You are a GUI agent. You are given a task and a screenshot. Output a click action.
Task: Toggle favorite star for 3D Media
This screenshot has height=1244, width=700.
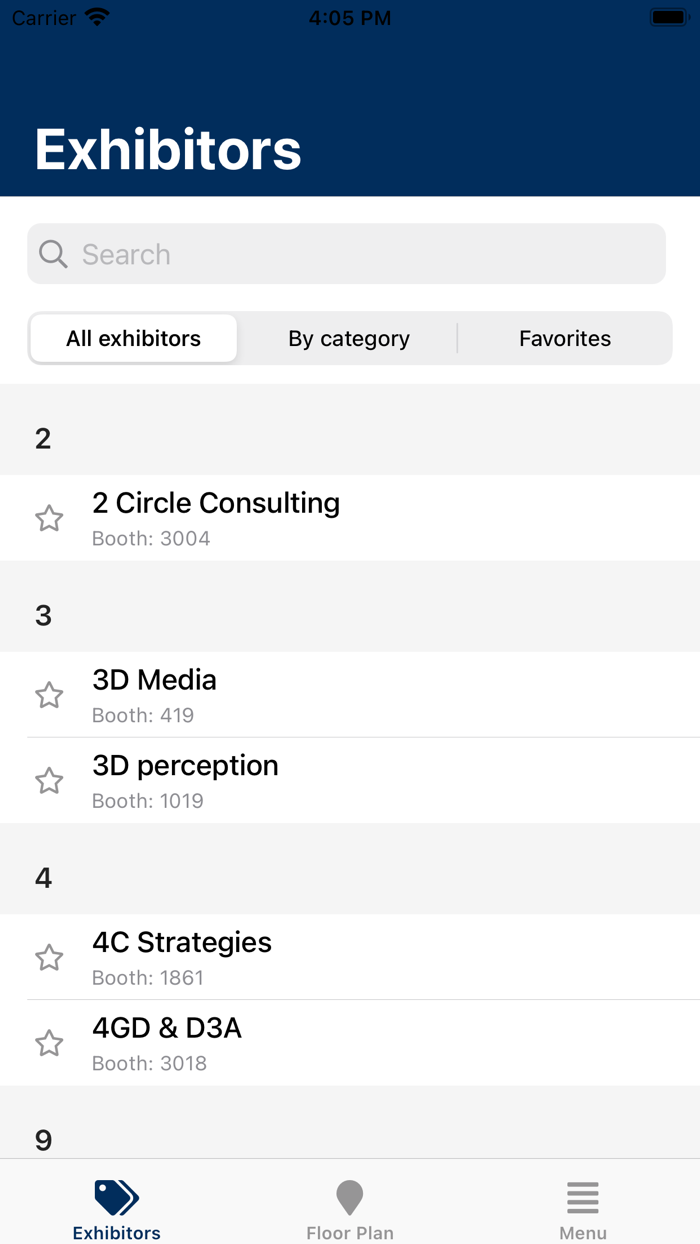49,695
